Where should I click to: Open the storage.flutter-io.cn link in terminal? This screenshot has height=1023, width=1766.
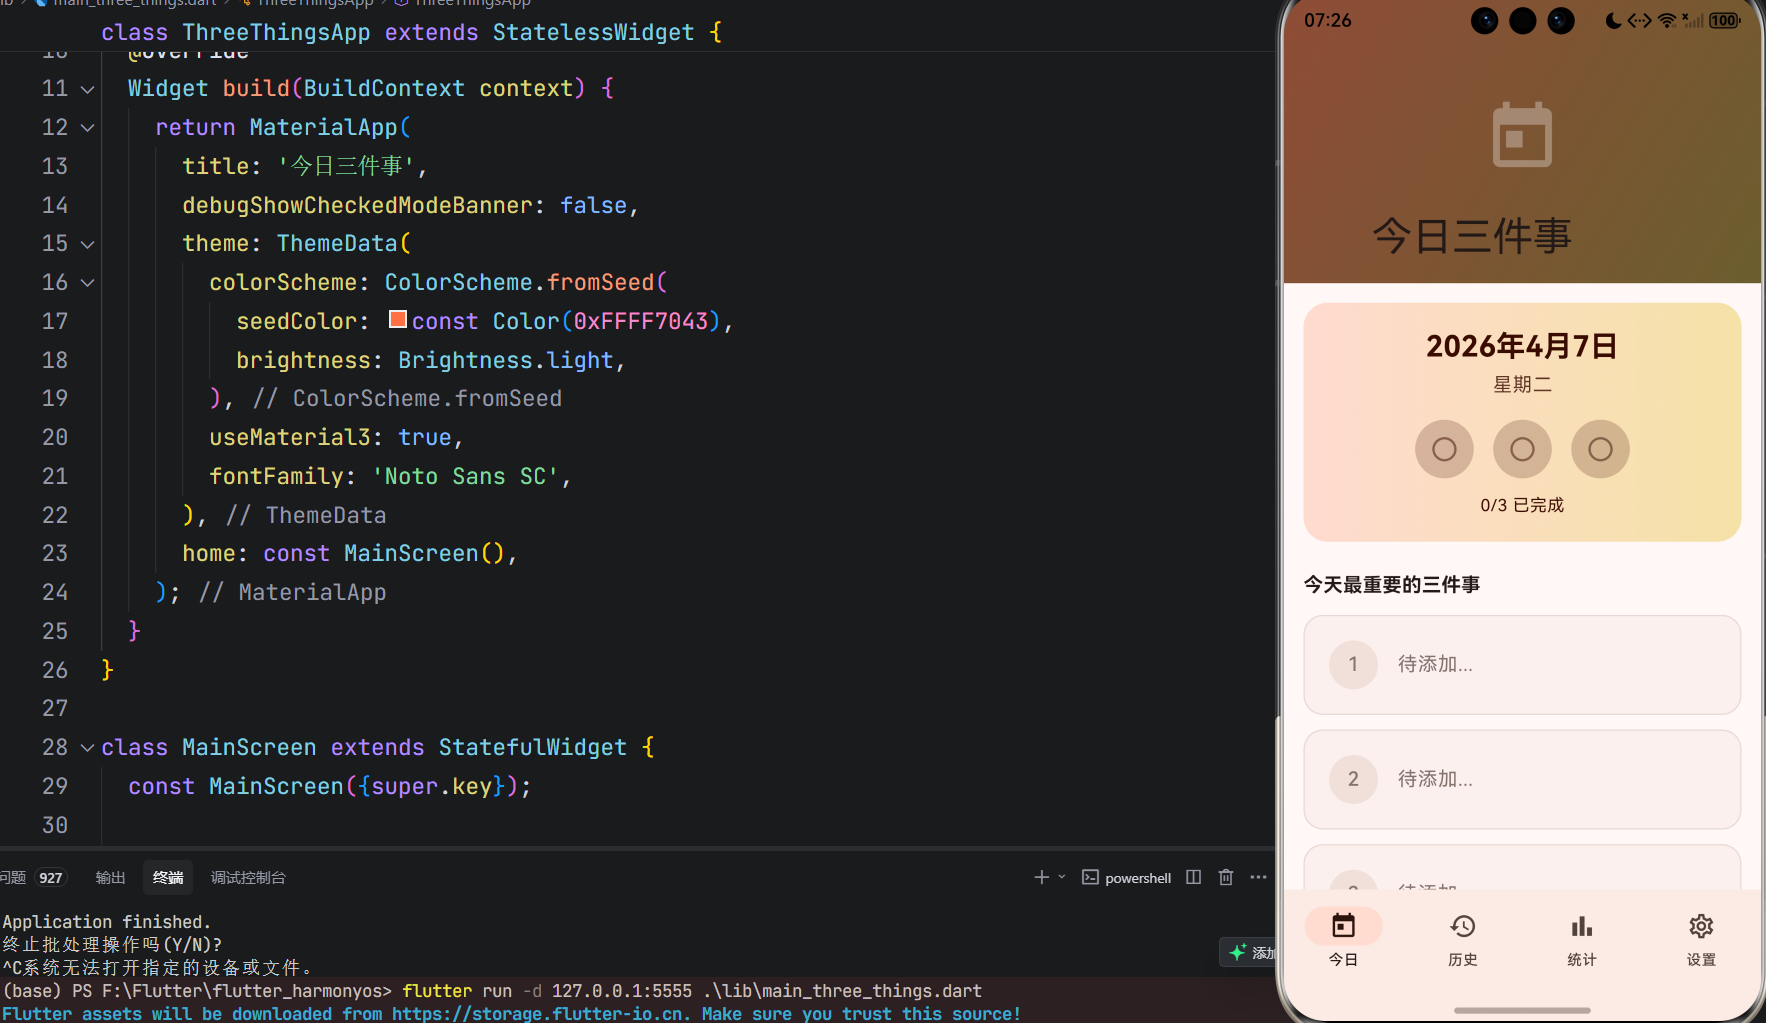(539, 1013)
